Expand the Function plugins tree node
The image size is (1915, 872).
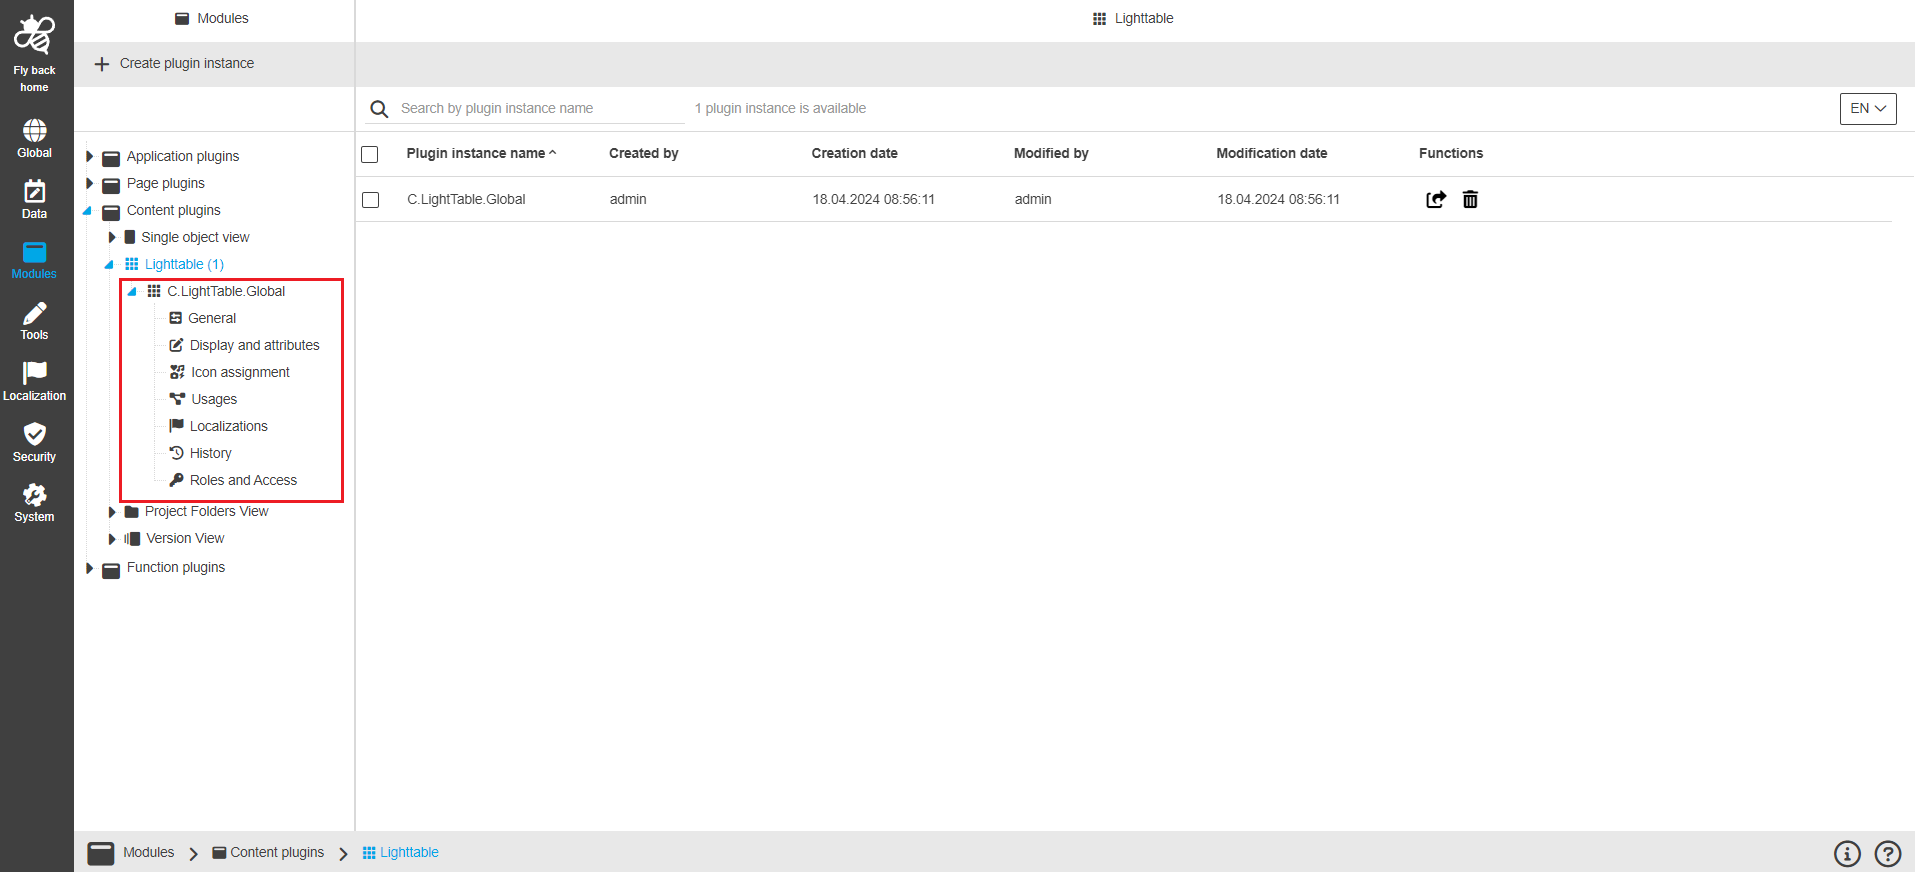[89, 568]
